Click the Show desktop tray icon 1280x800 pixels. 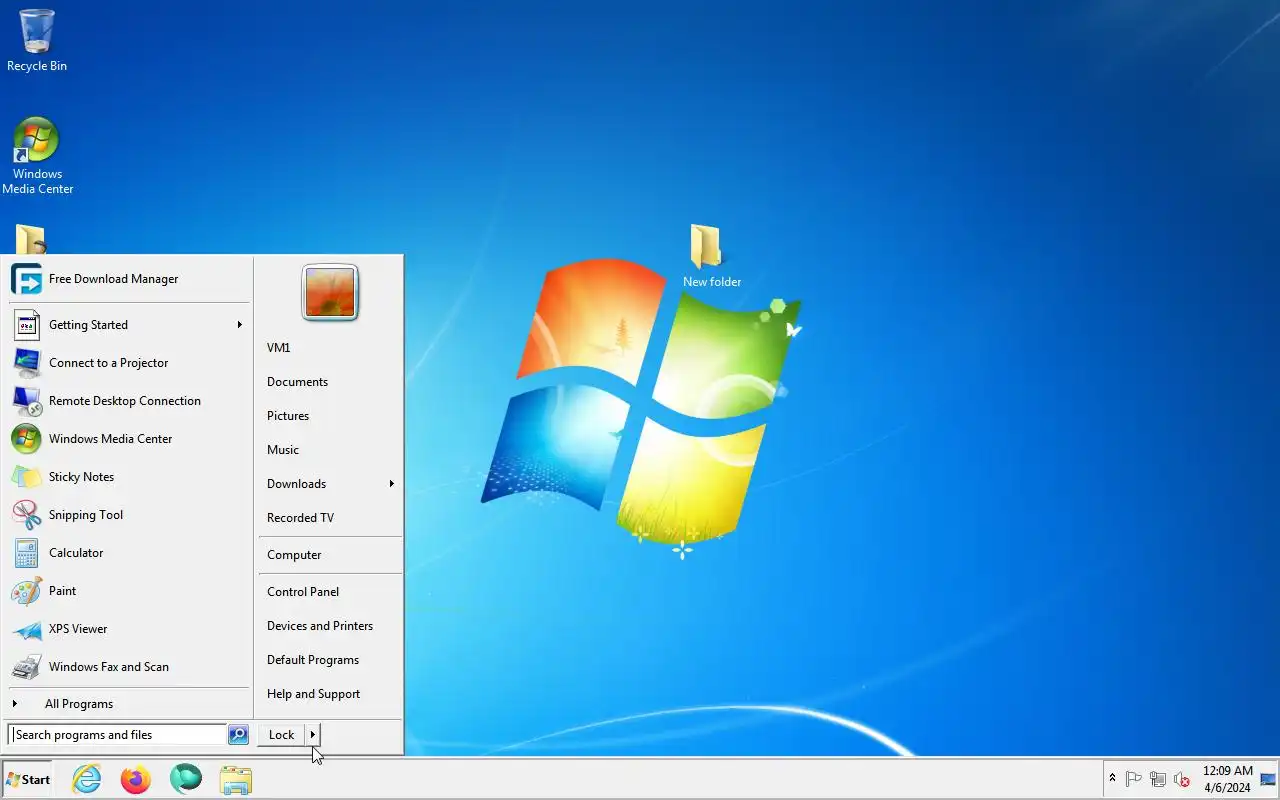pyautogui.click(x=1268, y=779)
